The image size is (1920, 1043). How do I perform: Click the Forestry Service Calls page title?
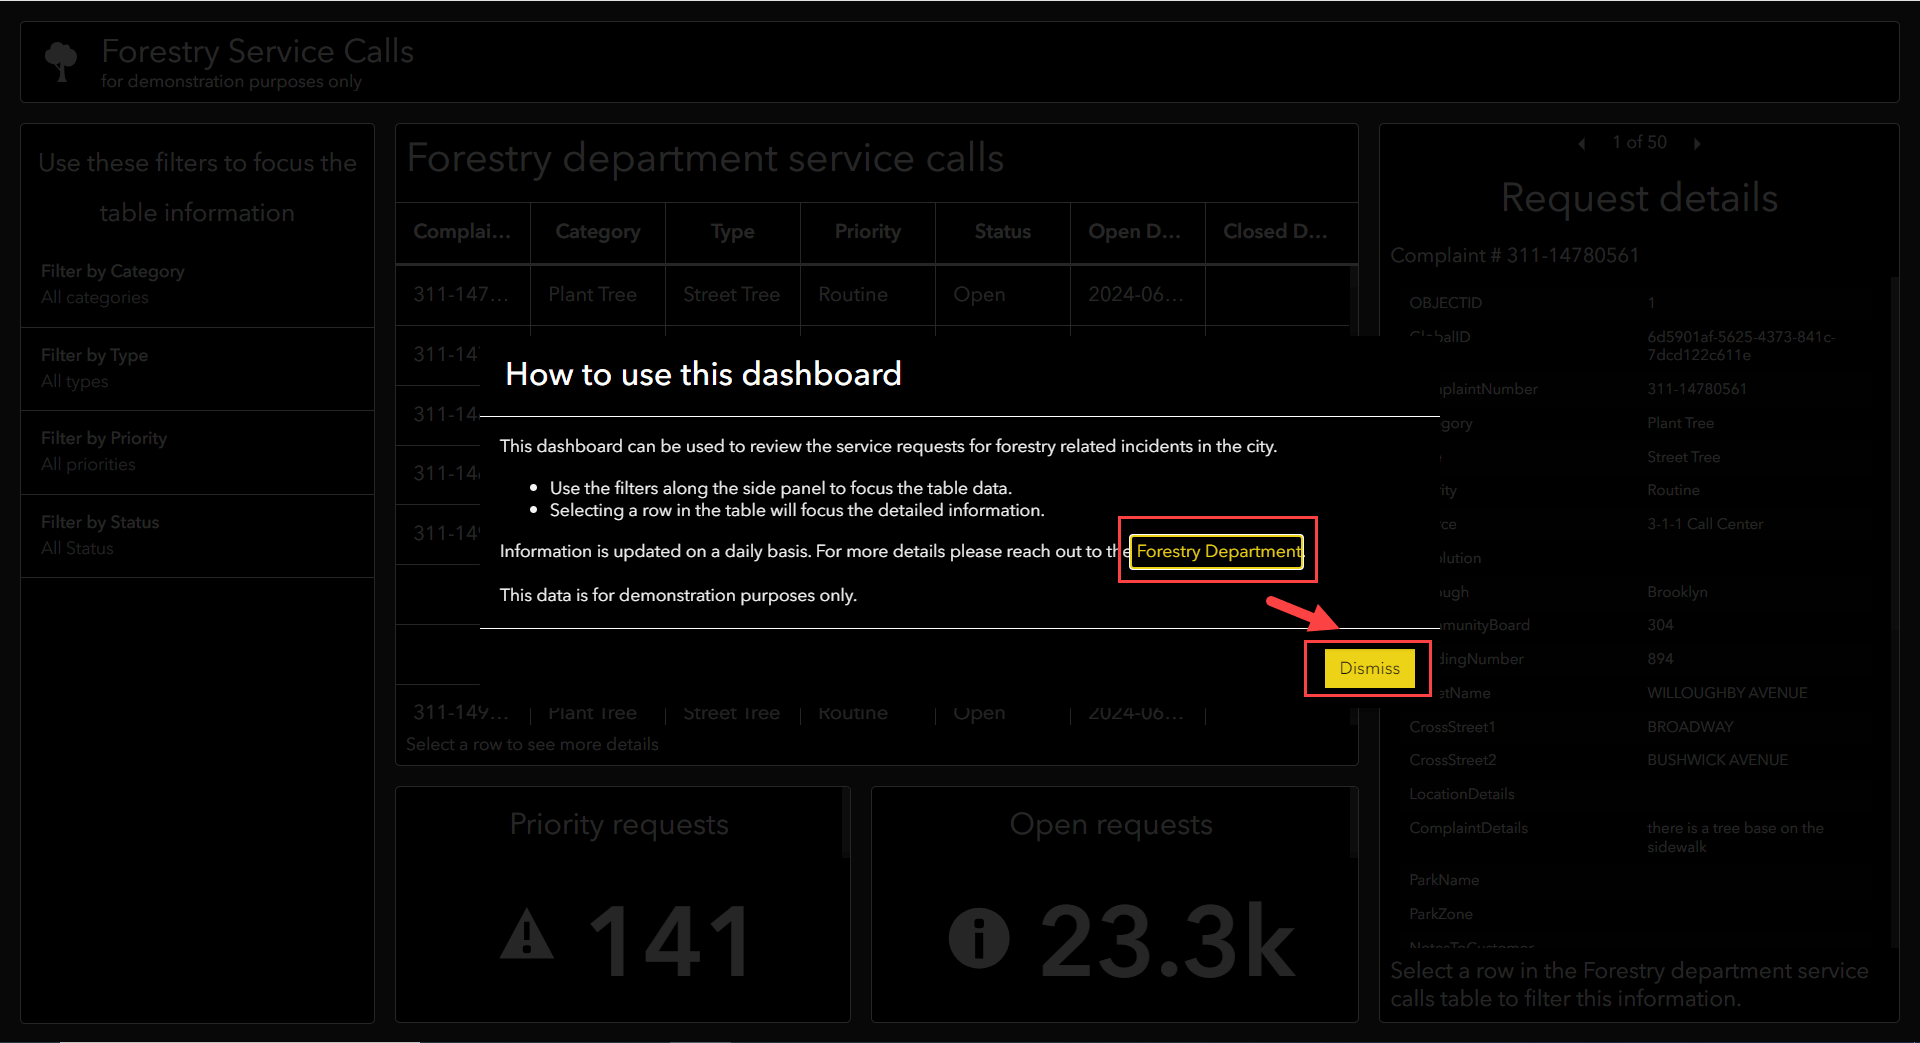pyautogui.click(x=257, y=51)
